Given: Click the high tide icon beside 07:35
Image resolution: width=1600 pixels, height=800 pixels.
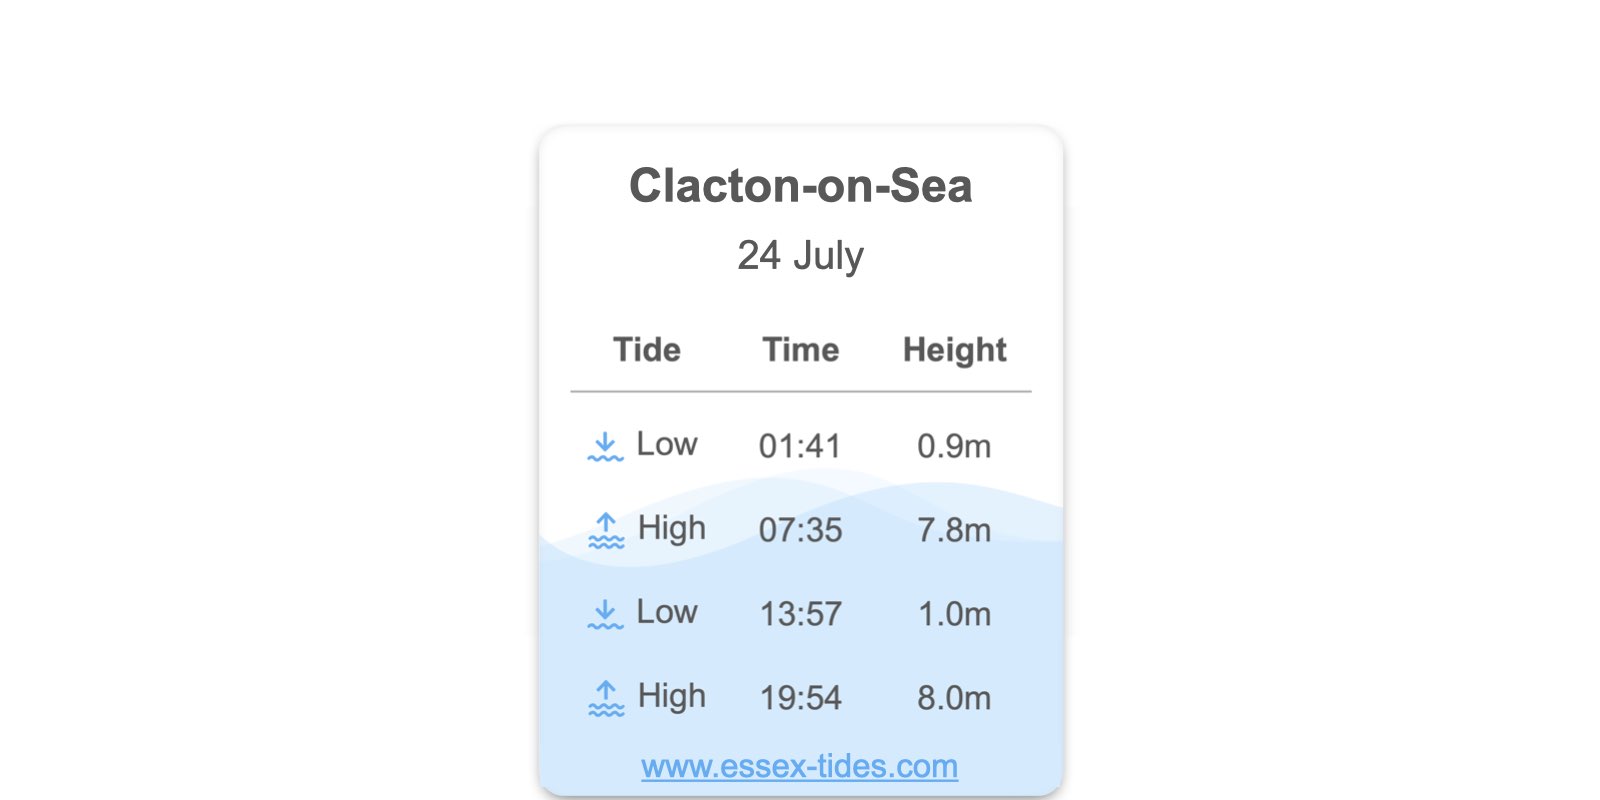Looking at the screenshot, I should pyautogui.click(x=606, y=530).
